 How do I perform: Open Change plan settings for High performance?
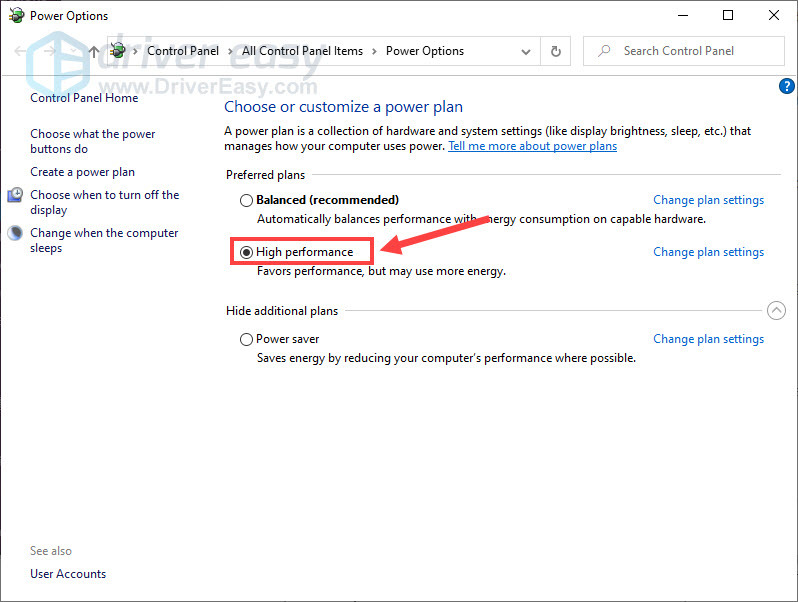tap(708, 252)
